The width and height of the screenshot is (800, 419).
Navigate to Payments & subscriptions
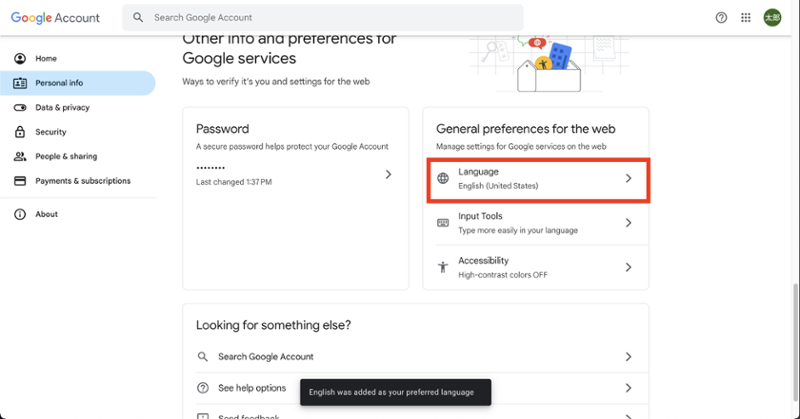[x=82, y=181]
